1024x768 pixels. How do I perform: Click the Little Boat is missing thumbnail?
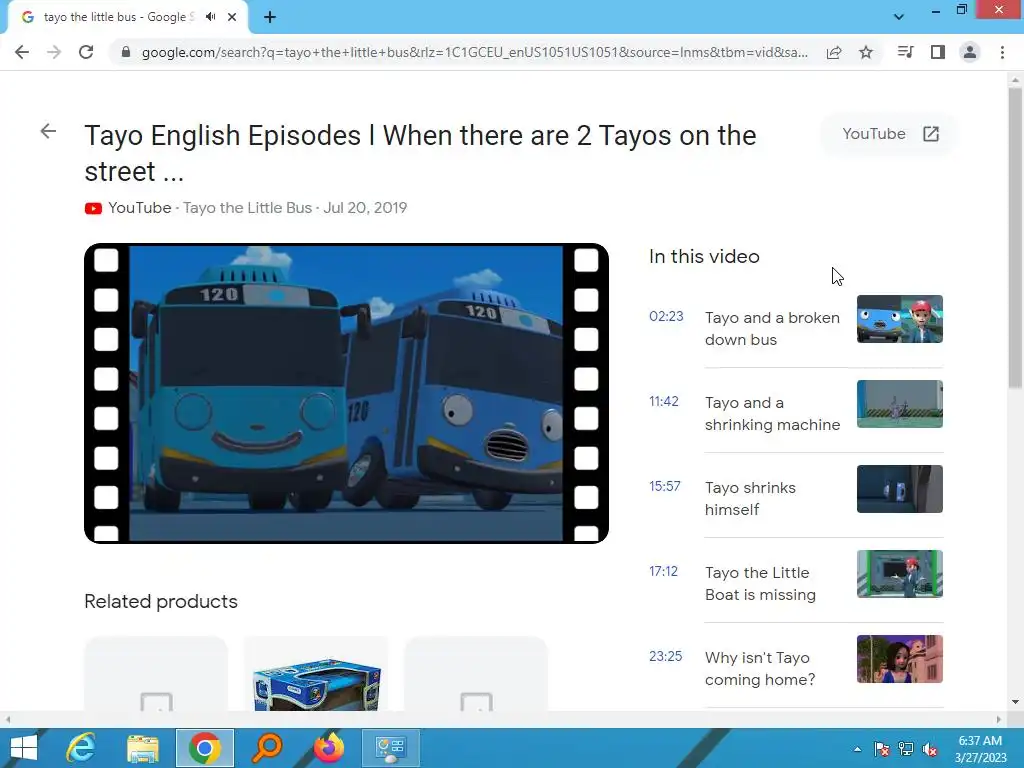pos(899,573)
